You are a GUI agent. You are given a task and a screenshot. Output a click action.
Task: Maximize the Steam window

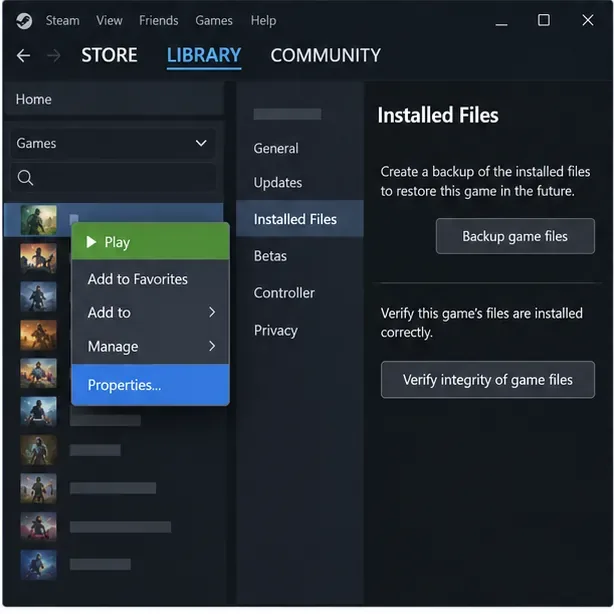click(x=544, y=20)
